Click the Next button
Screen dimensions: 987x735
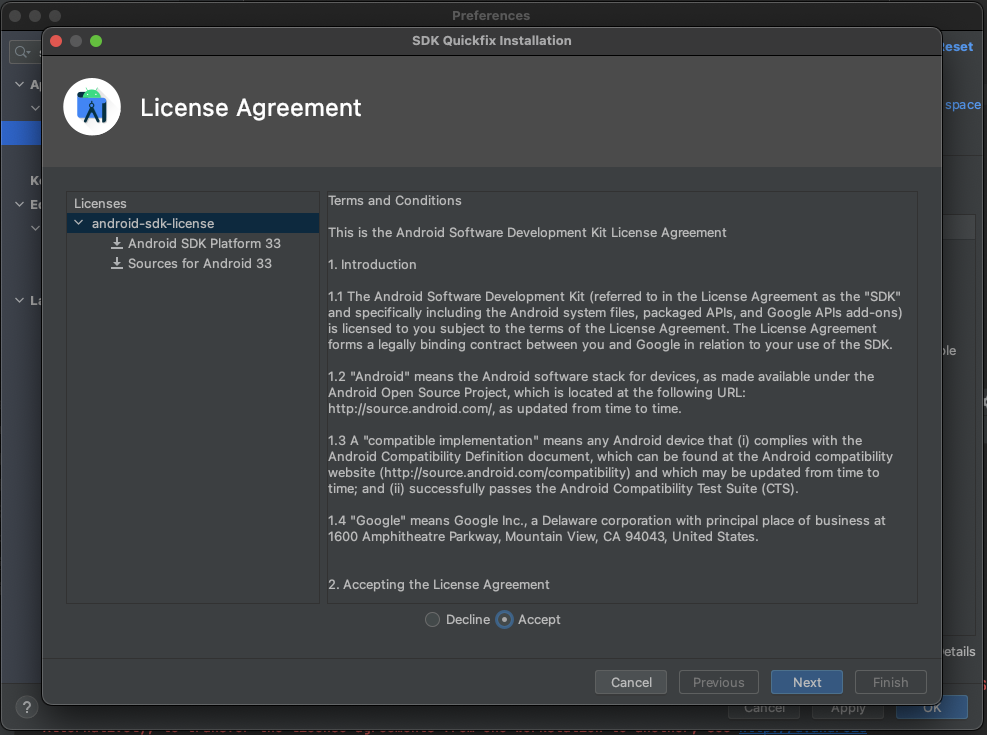807,682
